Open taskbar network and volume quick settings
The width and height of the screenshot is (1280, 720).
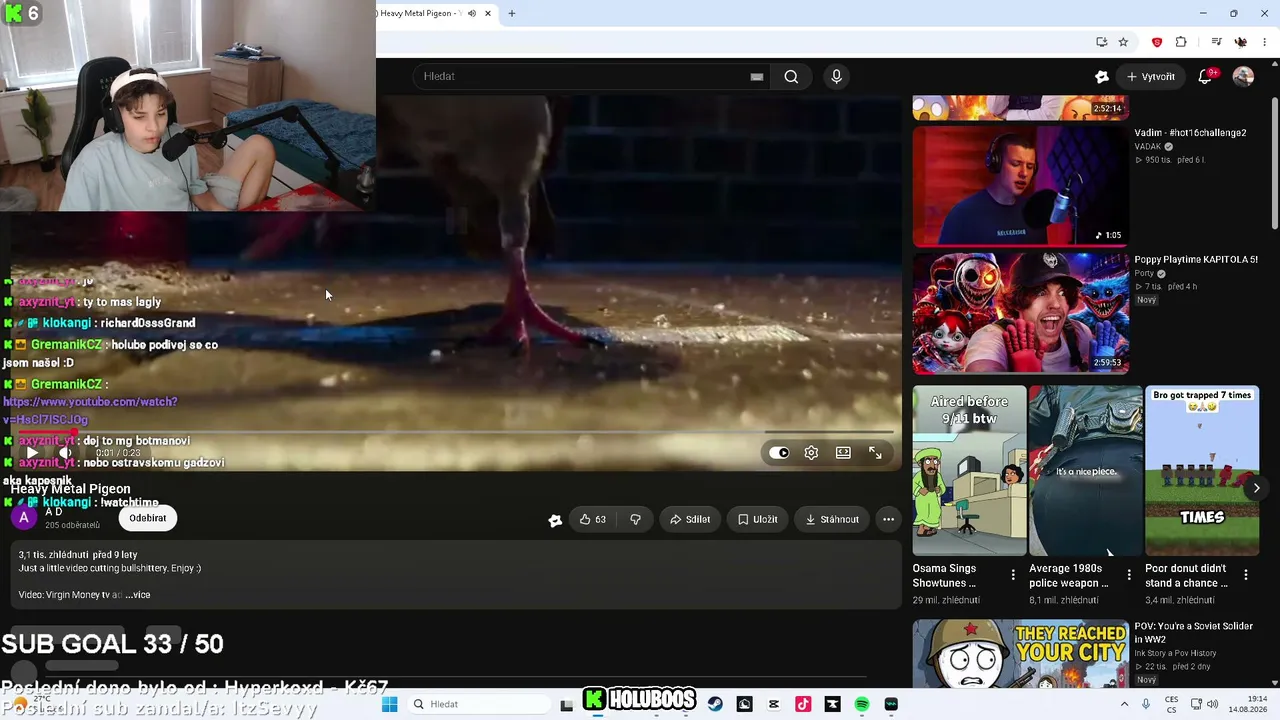point(1204,704)
